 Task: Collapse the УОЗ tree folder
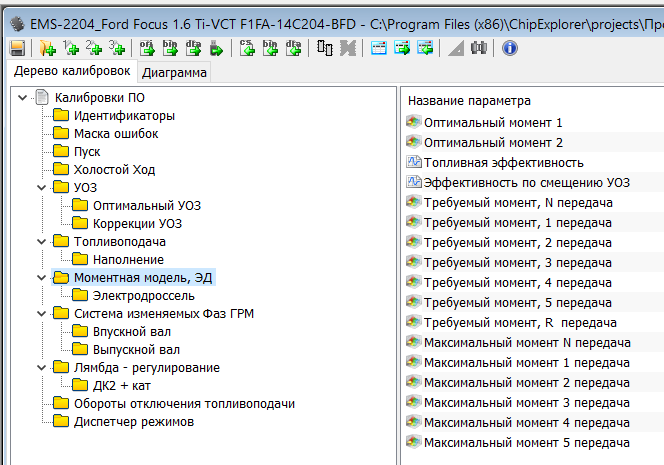tap(41, 188)
